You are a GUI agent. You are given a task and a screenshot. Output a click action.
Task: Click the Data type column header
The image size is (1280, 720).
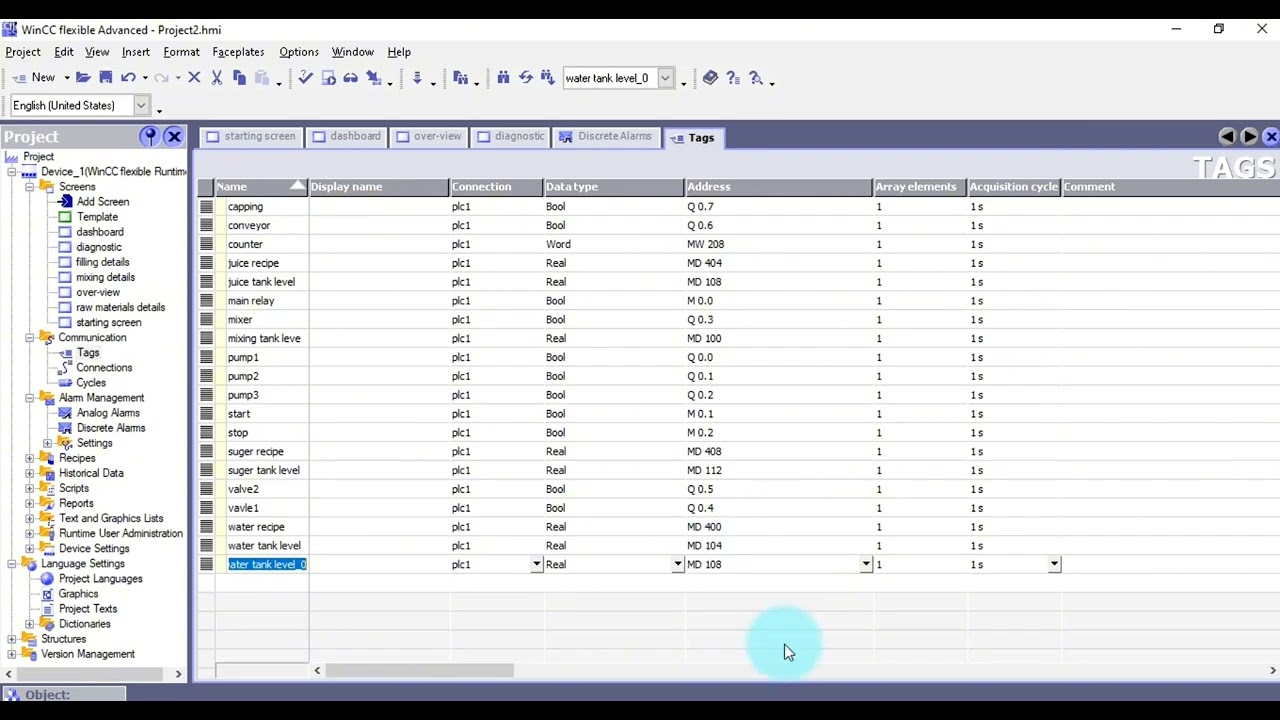(x=614, y=187)
